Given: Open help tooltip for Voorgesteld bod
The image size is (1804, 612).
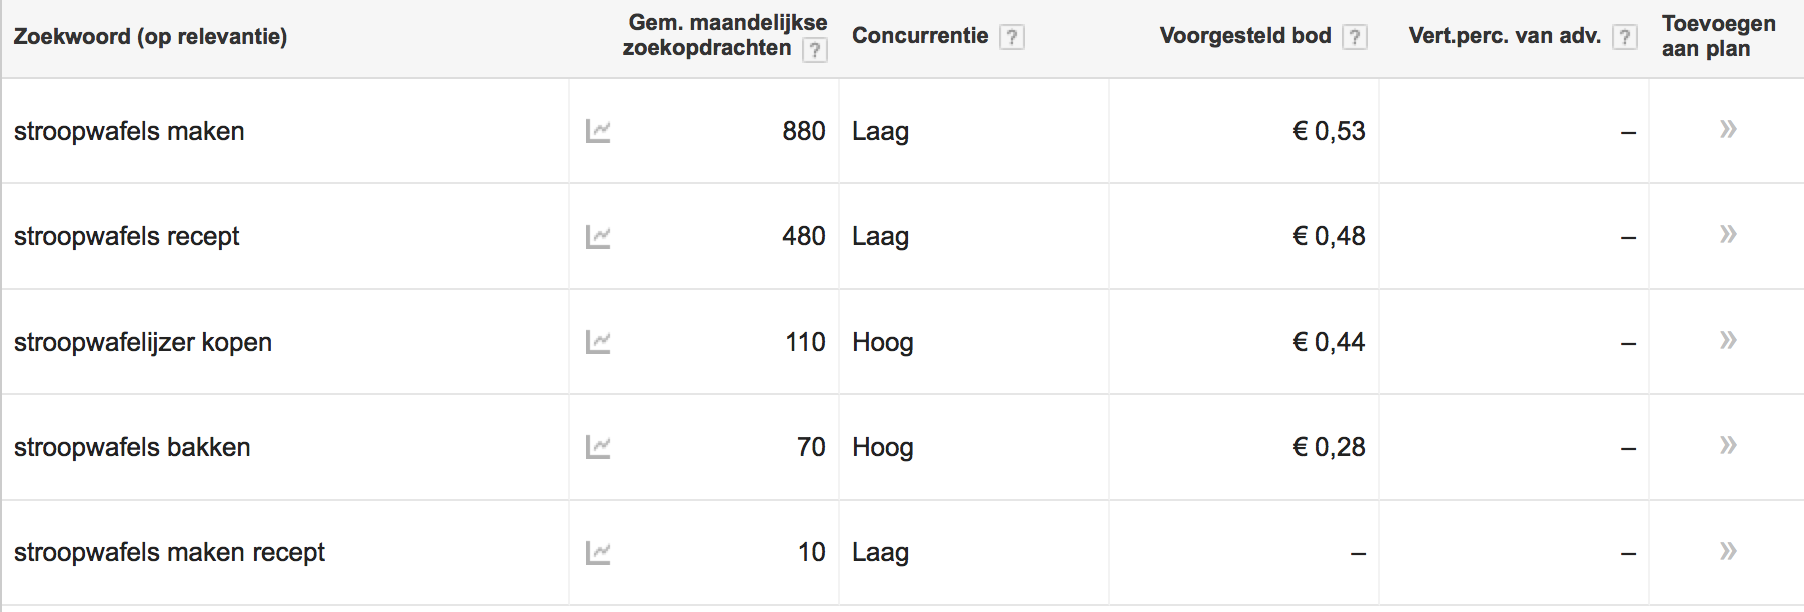Looking at the screenshot, I should tap(1355, 37).
